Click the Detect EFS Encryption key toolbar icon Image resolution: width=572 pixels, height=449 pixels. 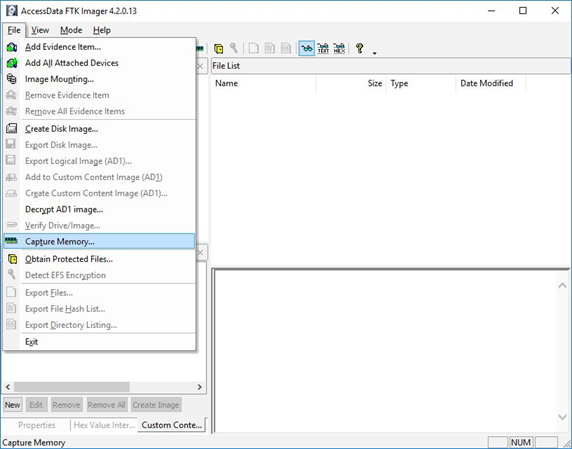coord(233,48)
